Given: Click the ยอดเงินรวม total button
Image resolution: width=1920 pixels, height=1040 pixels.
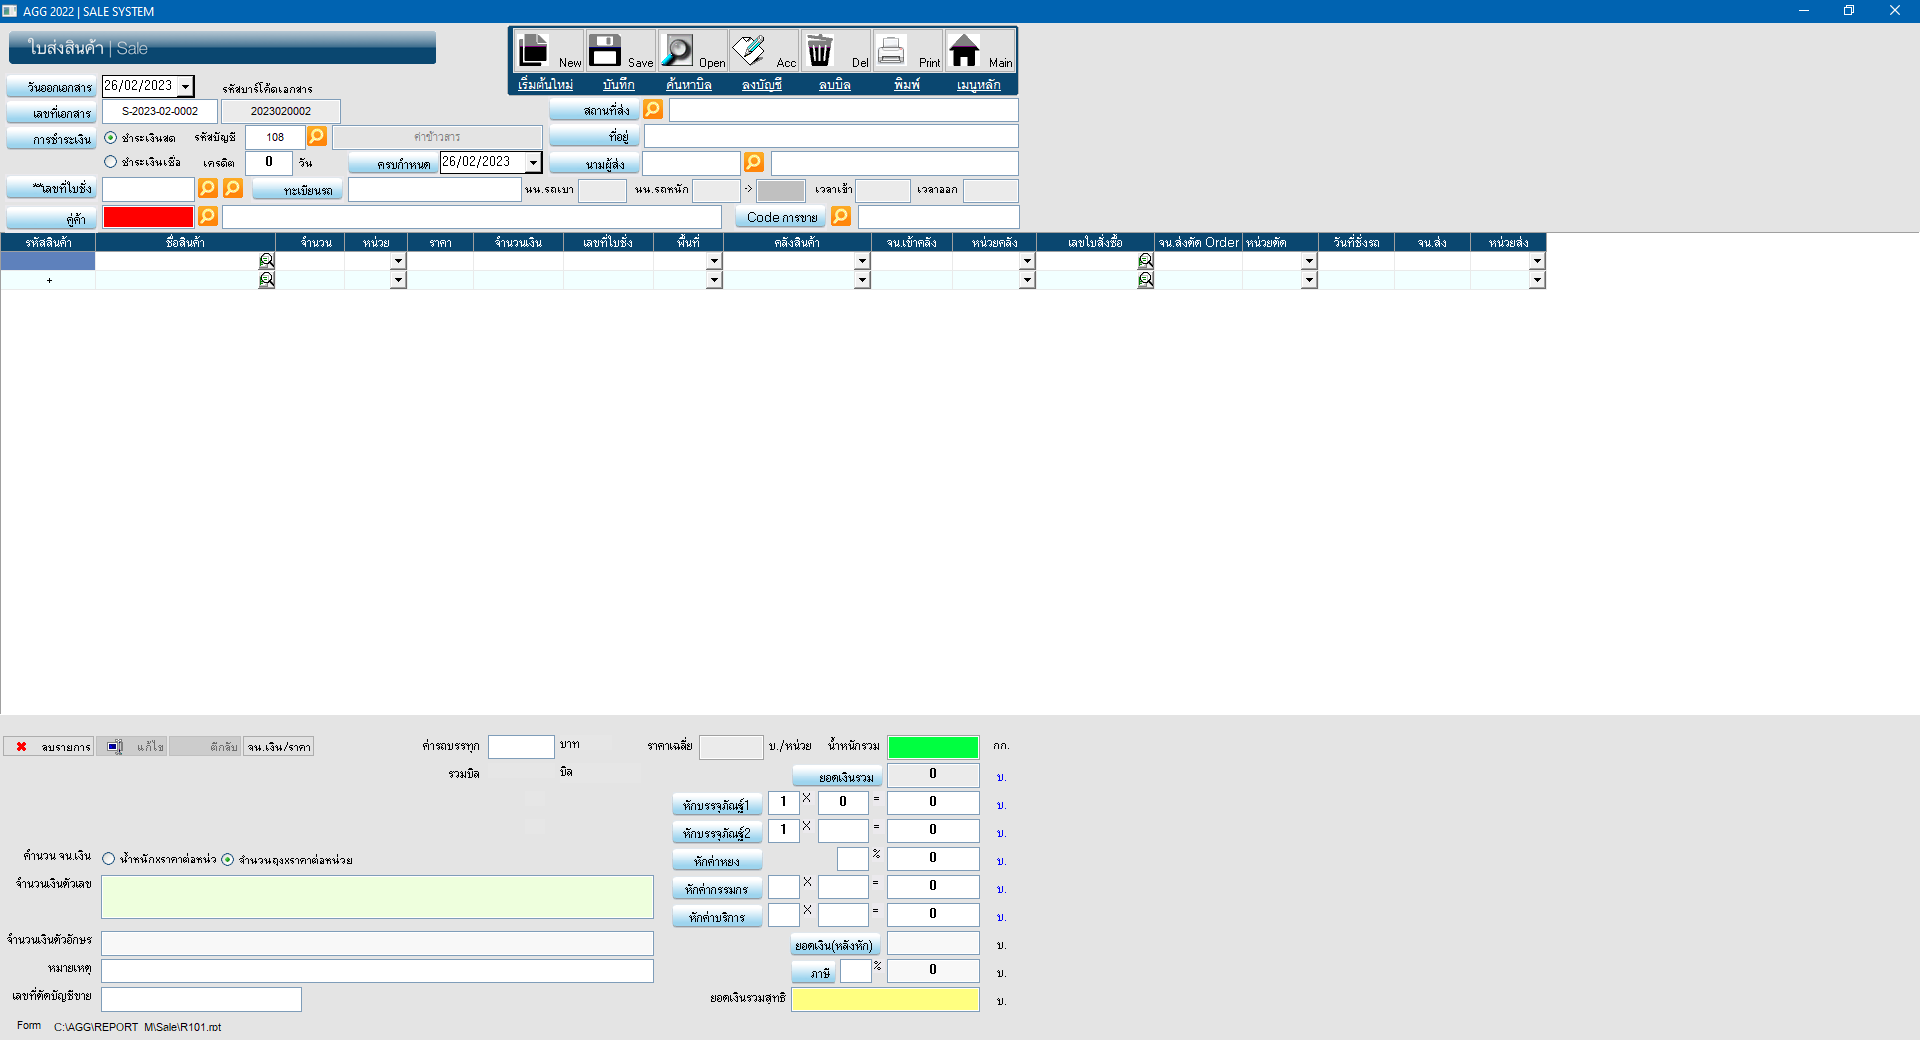Looking at the screenshot, I should 837,777.
